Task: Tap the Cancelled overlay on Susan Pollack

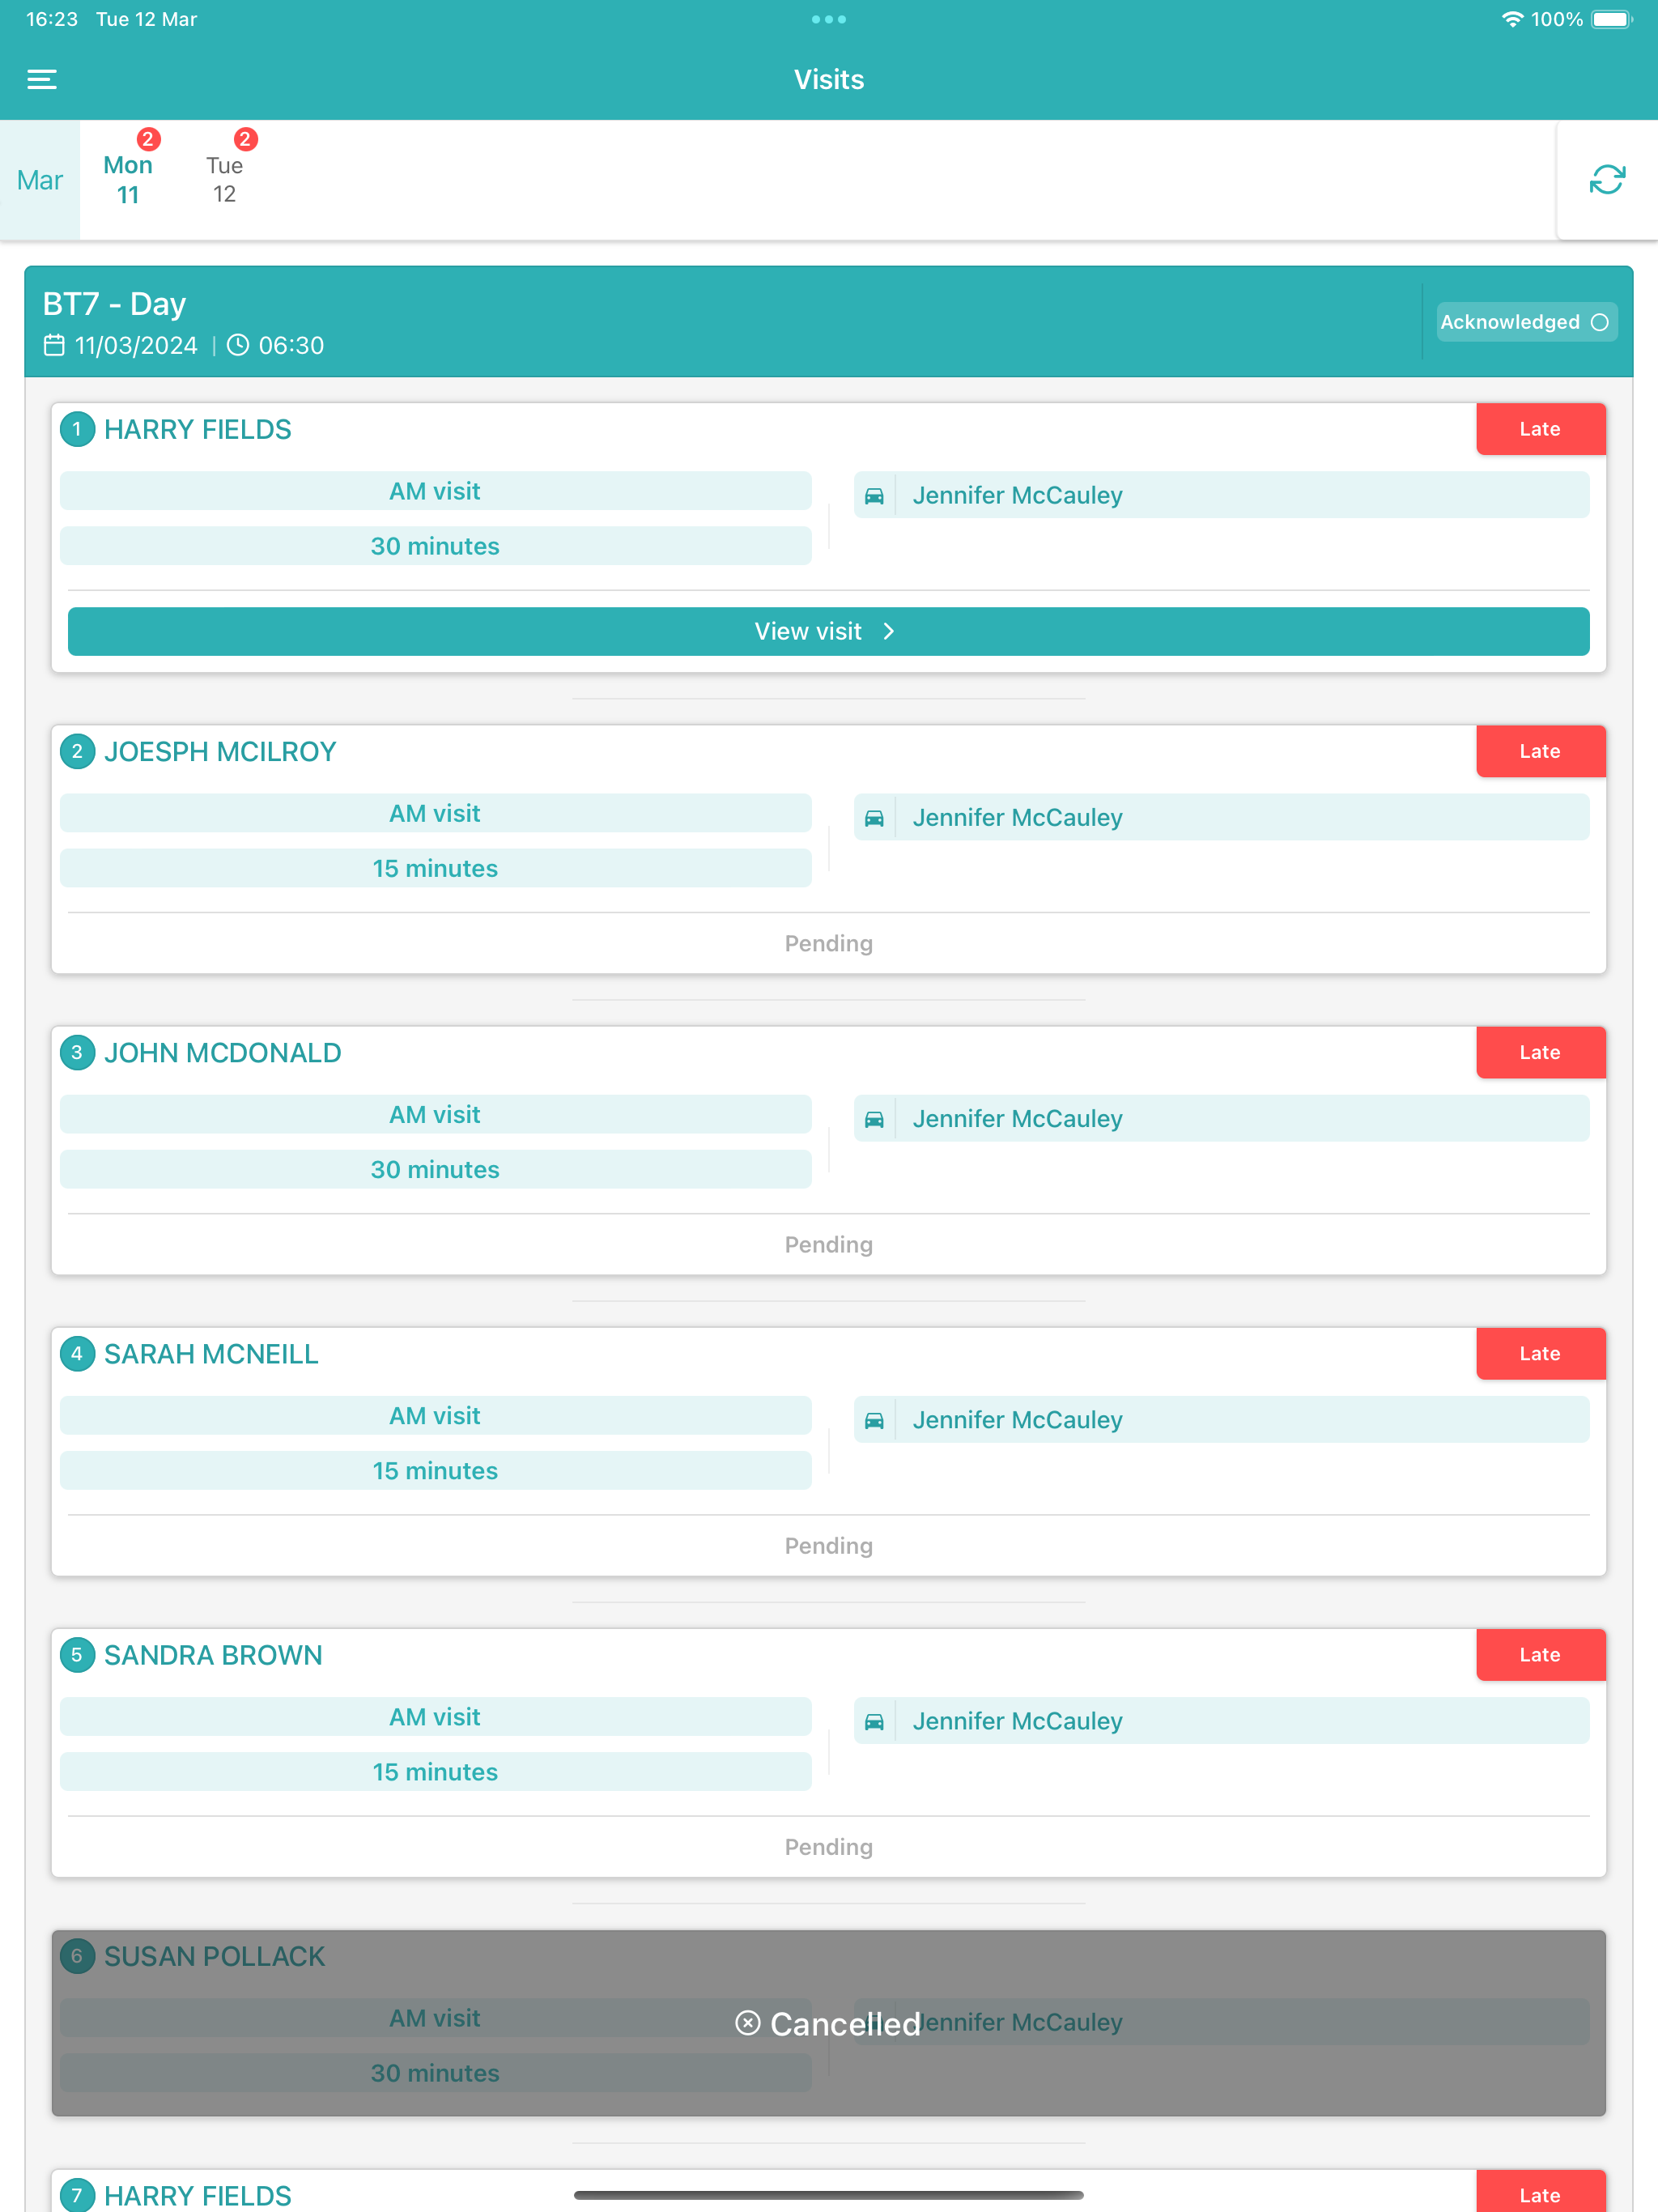Action: tap(828, 2023)
